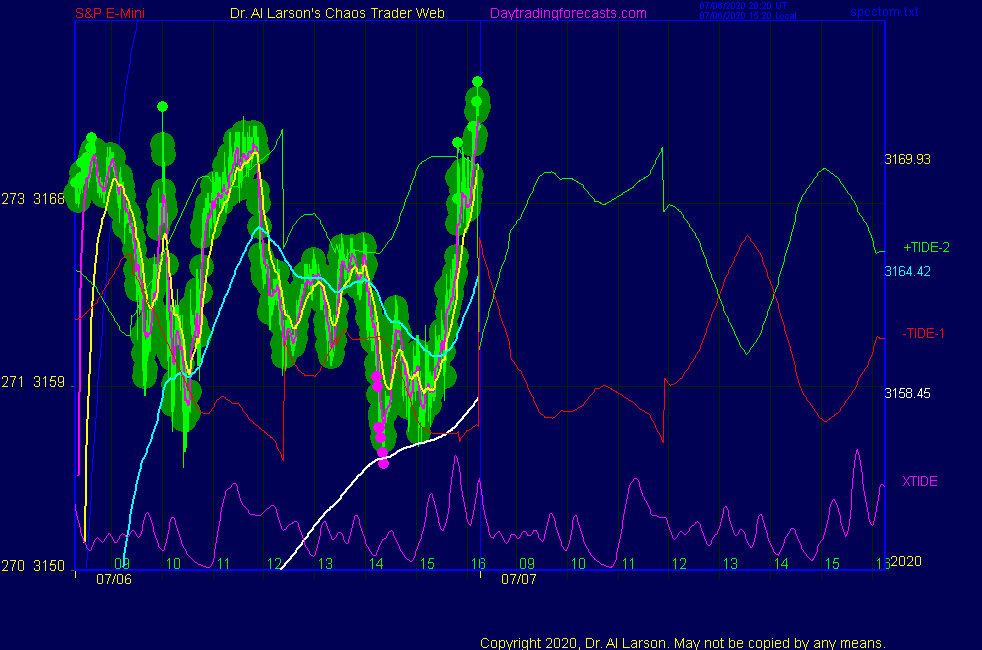Click the green dot atop the 10 o'clock spike
The width and height of the screenshot is (982, 650).
pyautogui.click(x=162, y=106)
